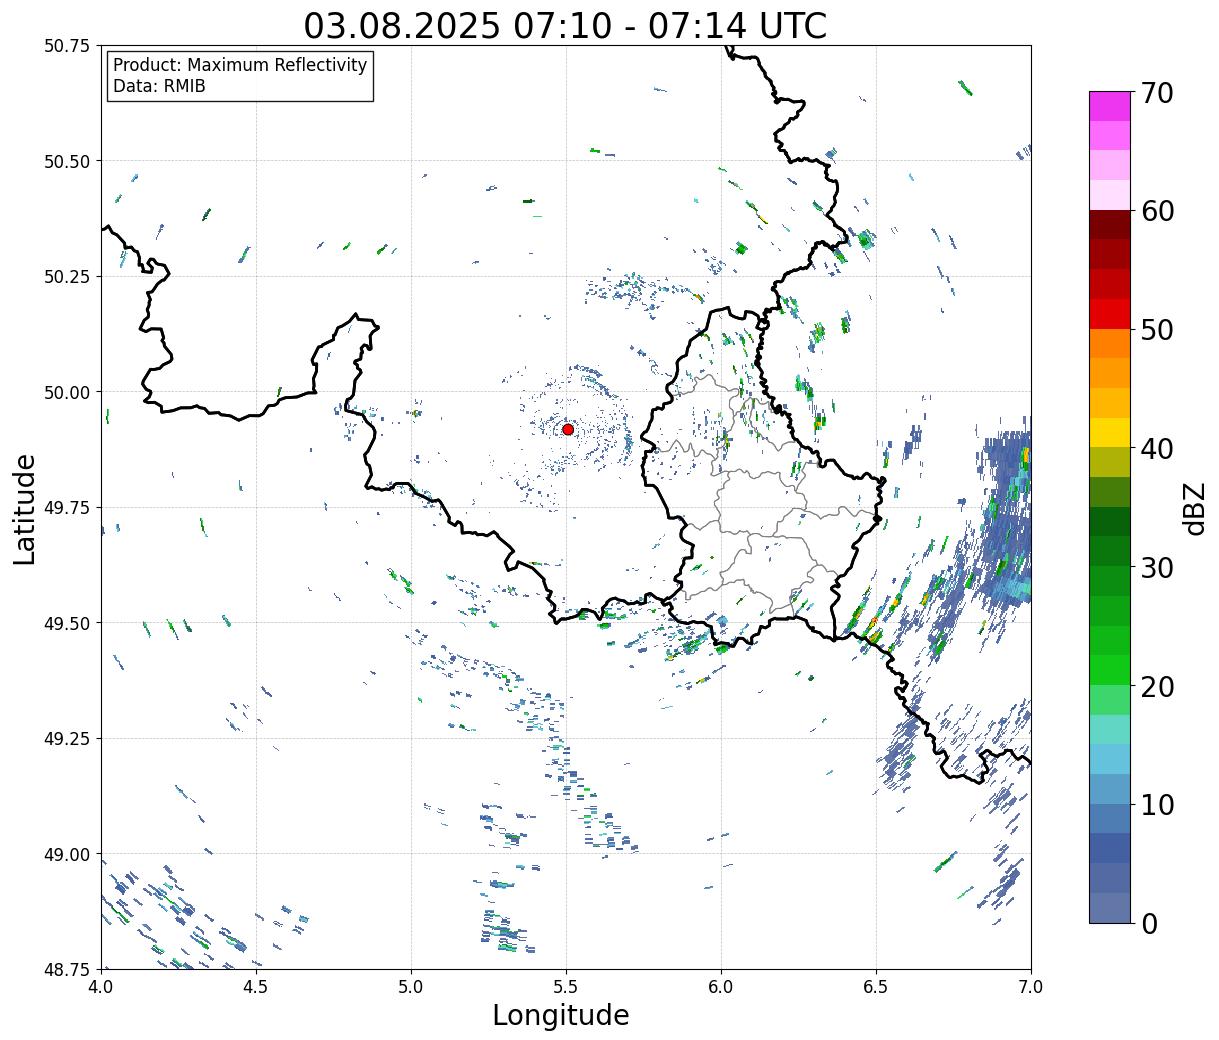Click the longitude tick label 6.5
Viewport: 1219px width, 1040px height.
(x=876, y=987)
